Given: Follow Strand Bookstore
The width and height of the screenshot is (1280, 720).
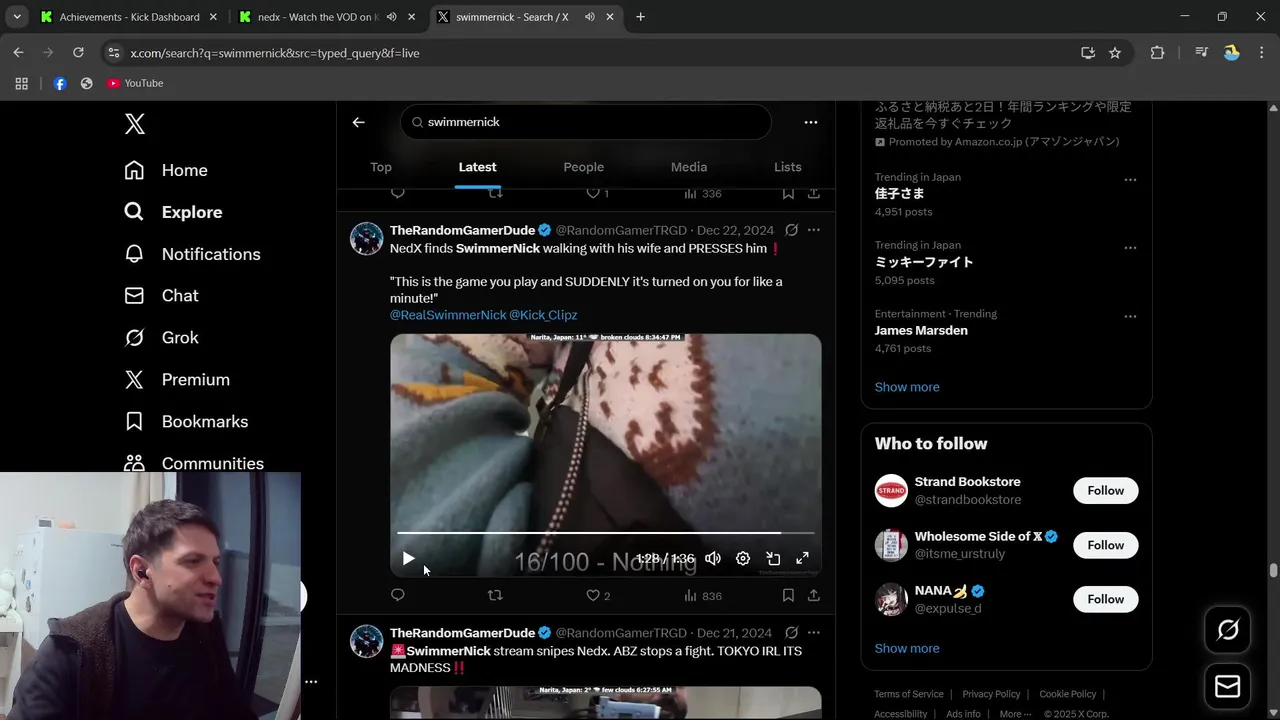Looking at the screenshot, I should coord(1106,491).
